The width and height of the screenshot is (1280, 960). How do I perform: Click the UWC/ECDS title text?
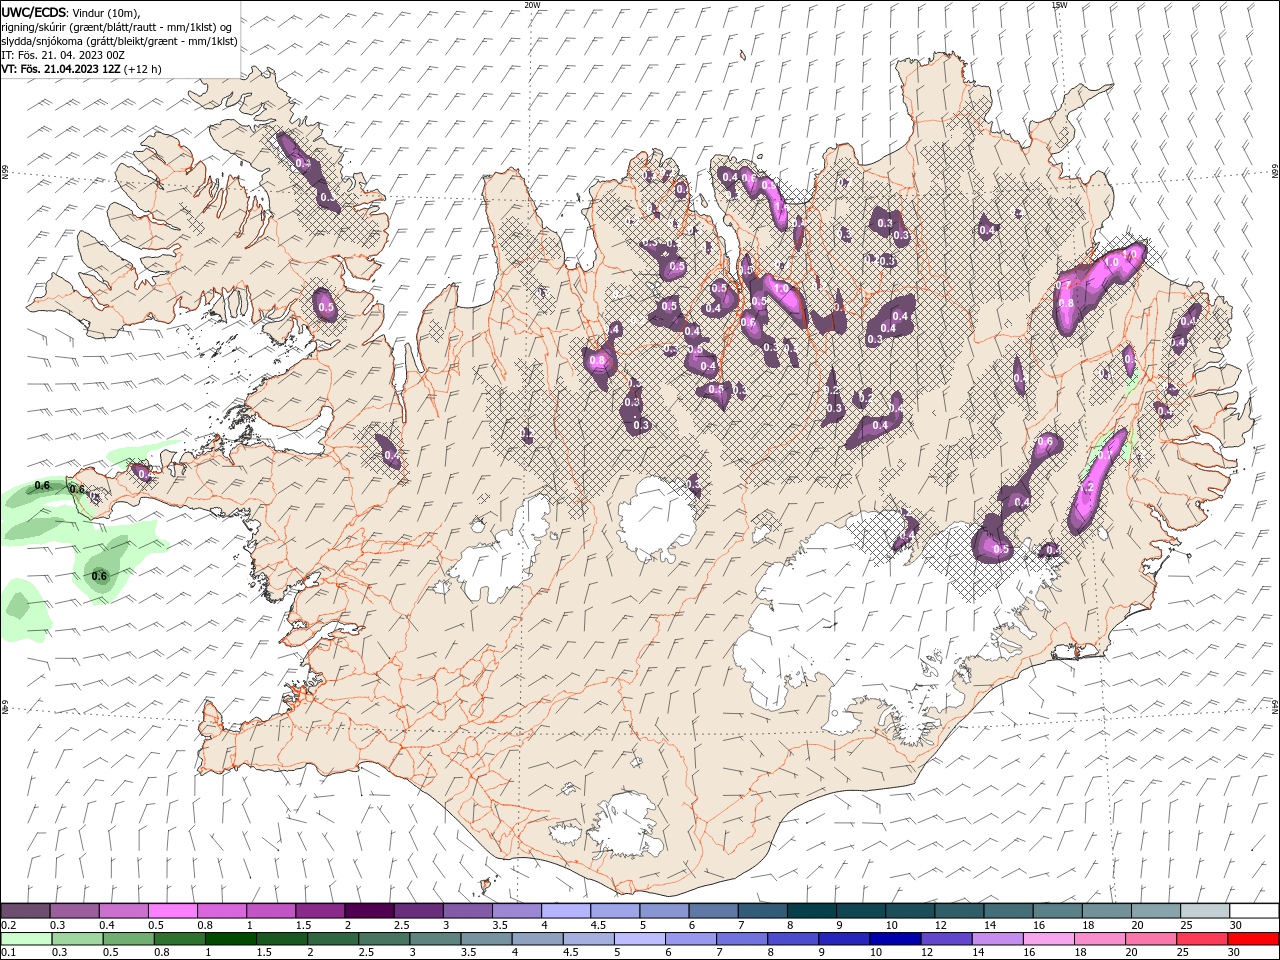click(x=35, y=12)
